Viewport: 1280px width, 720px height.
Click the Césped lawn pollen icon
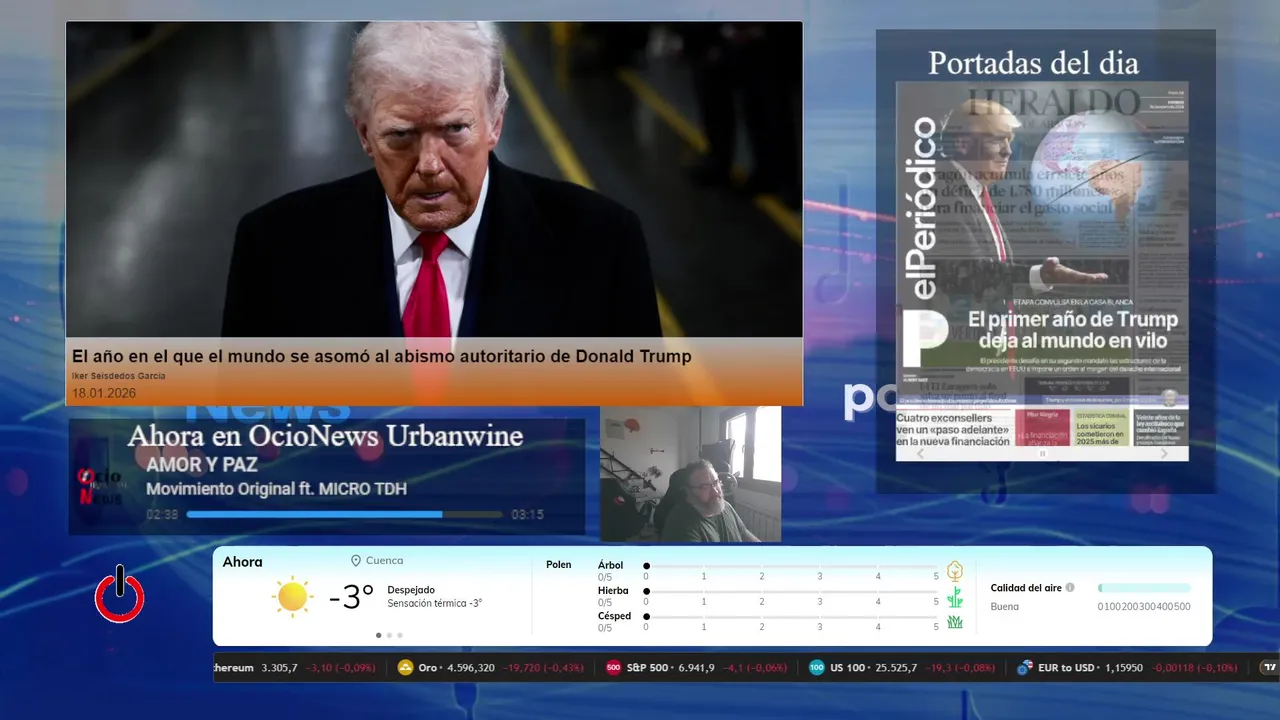(x=955, y=622)
